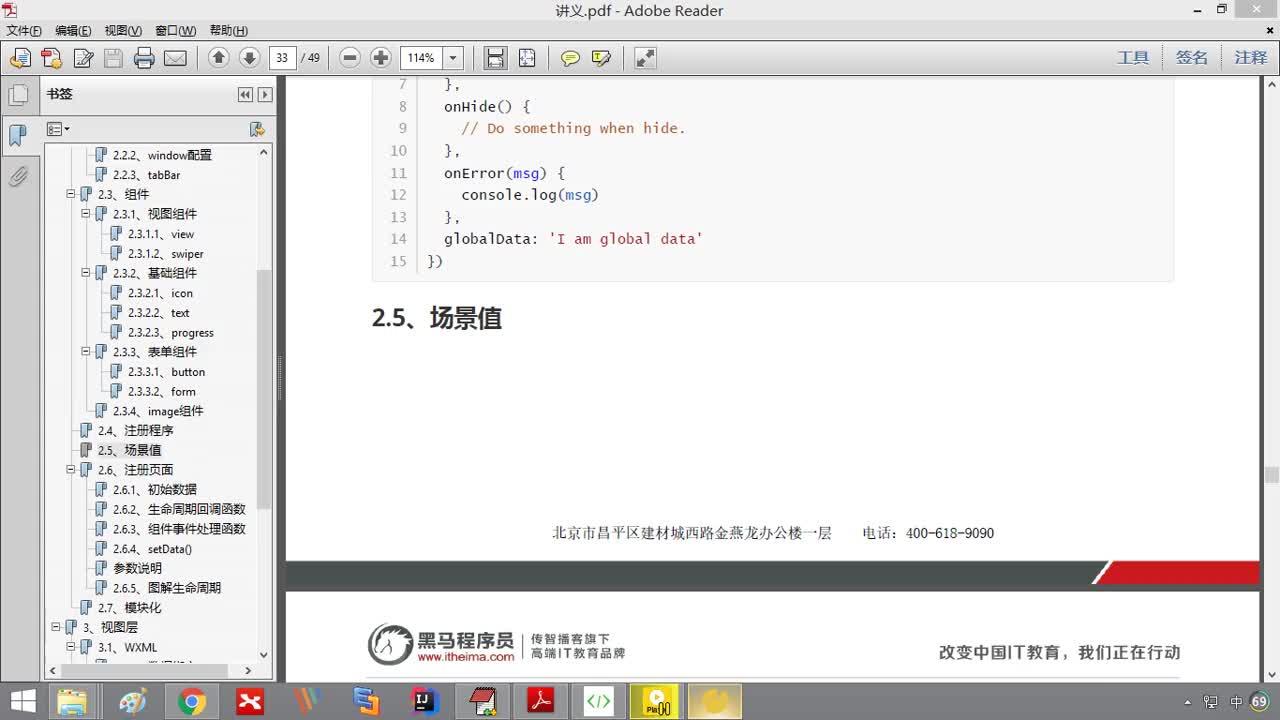The image size is (1280, 720).
Task: Click the find current bookmark icon
Action: (257, 129)
